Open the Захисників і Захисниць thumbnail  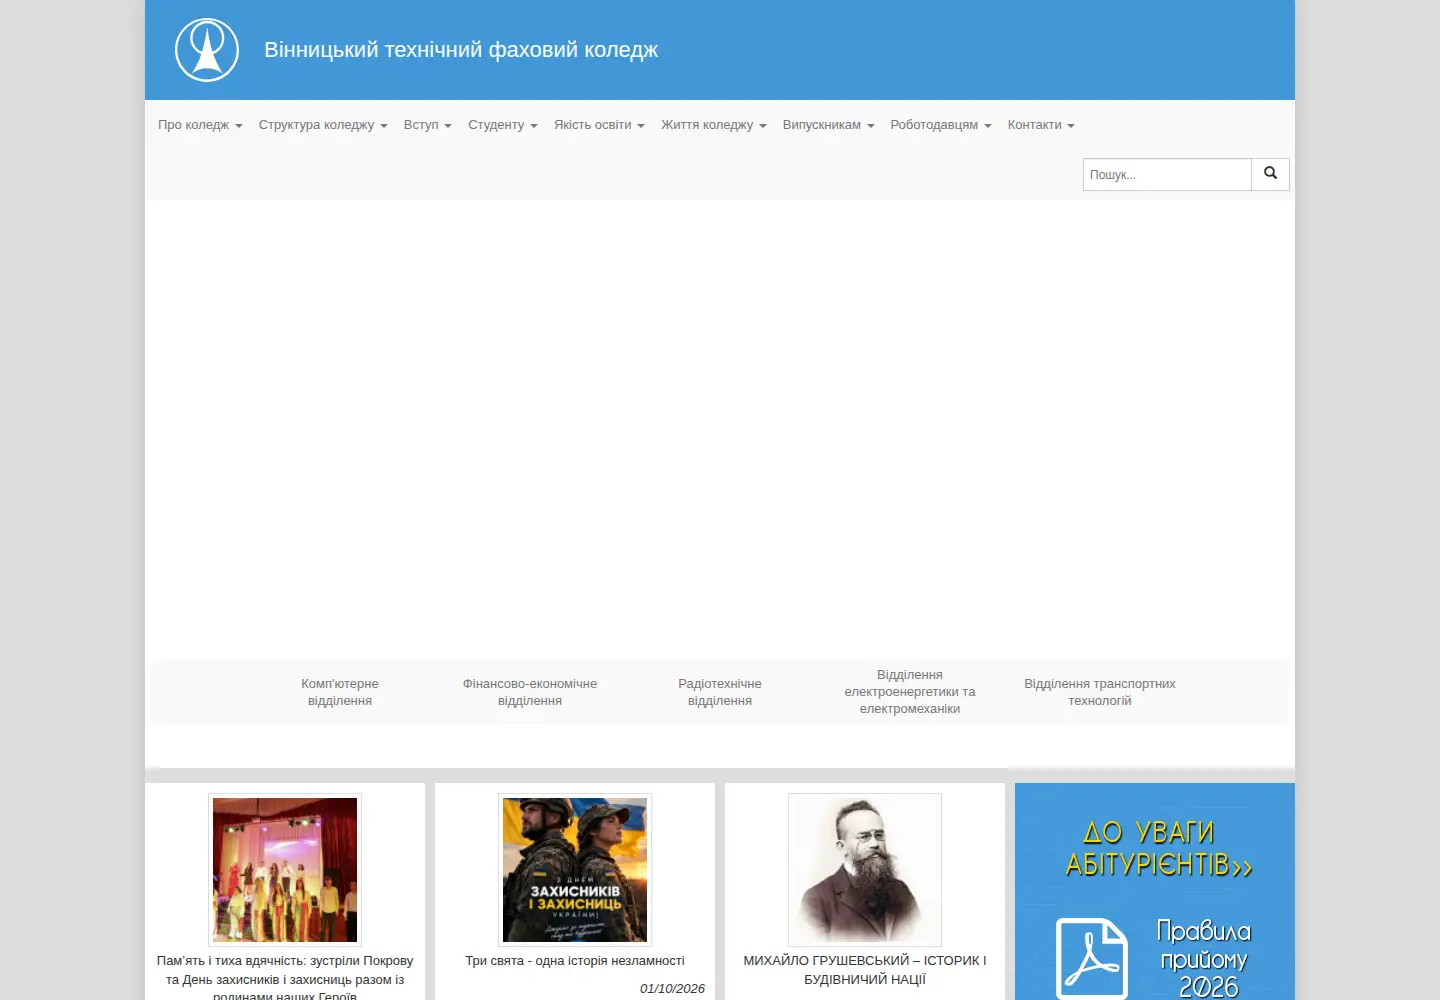(575, 870)
